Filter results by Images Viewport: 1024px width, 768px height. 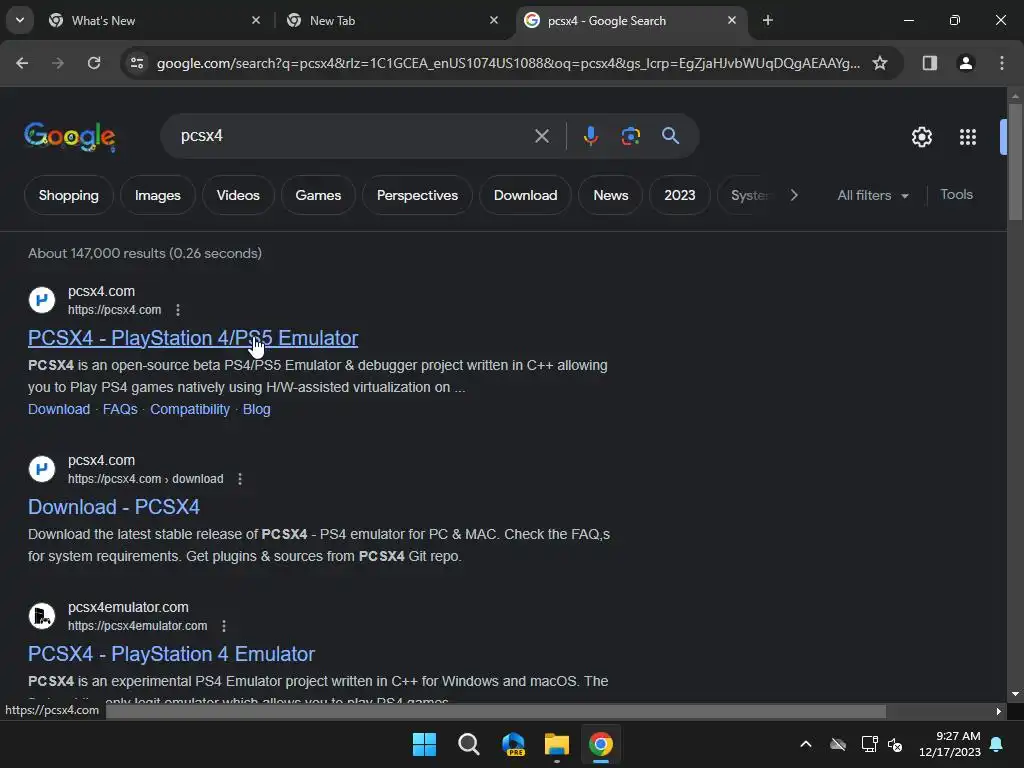point(157,195)
